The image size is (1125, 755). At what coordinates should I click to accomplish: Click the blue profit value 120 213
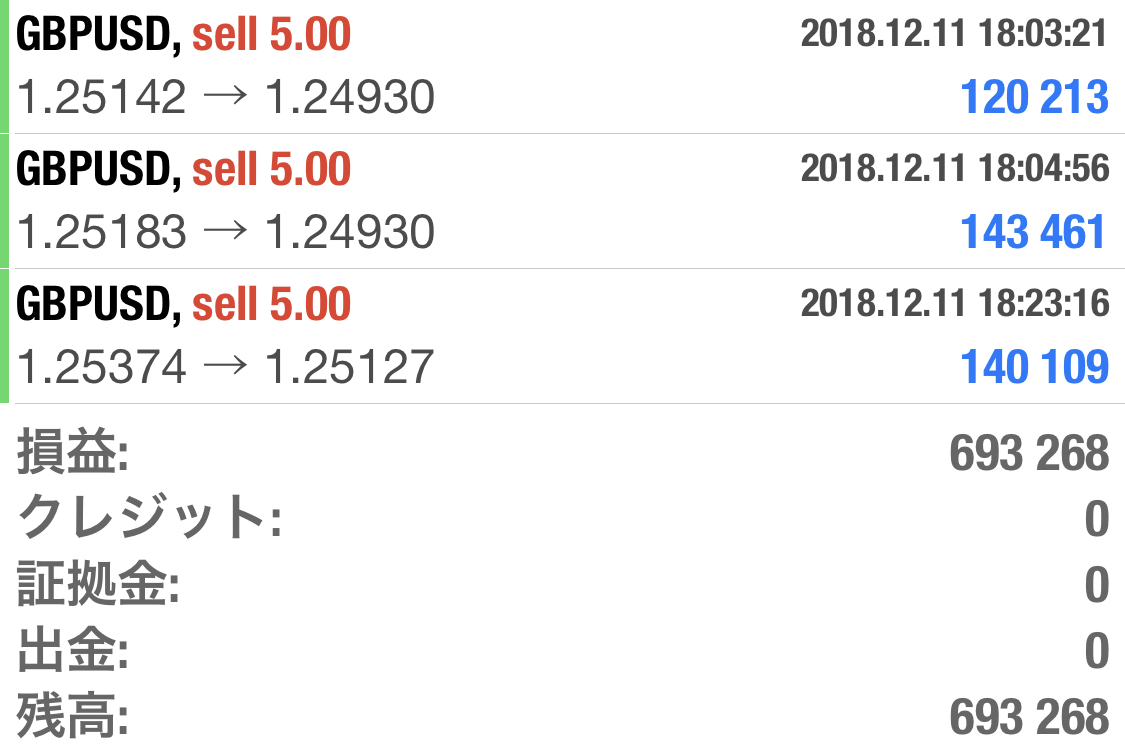[1034, 97]
